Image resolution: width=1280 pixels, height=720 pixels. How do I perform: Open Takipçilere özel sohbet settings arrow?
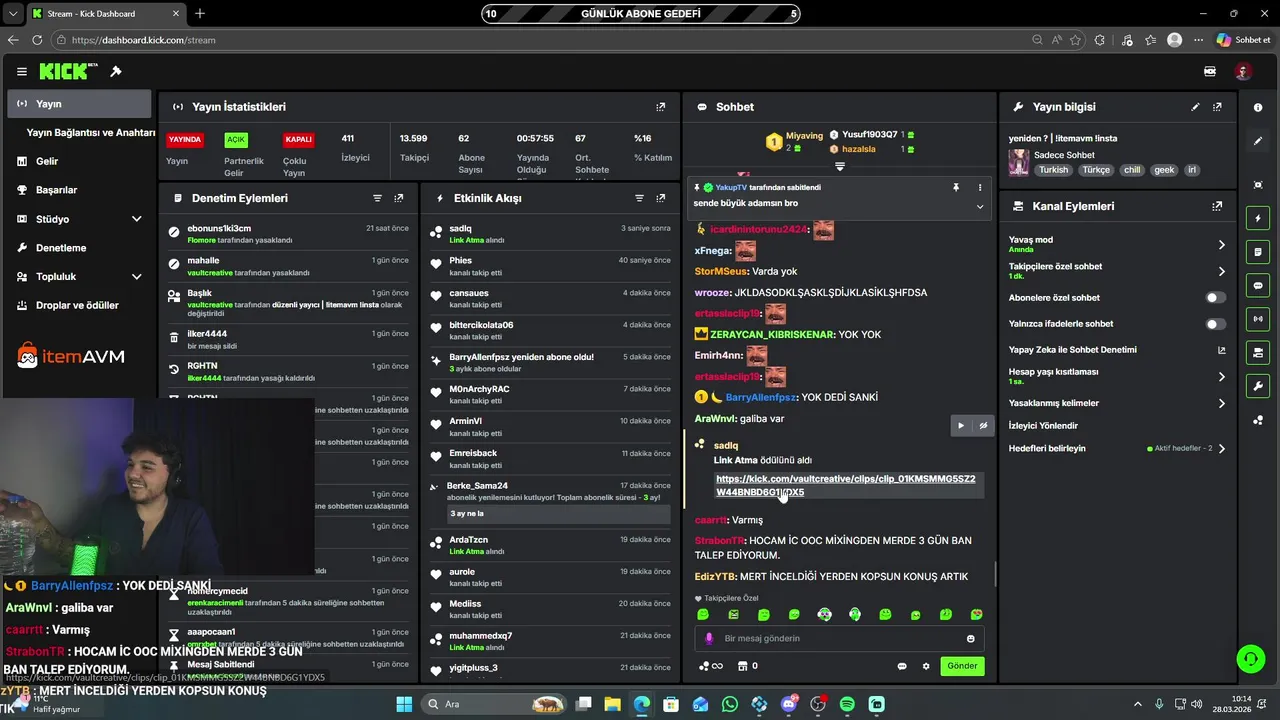tap(1221, 271)
